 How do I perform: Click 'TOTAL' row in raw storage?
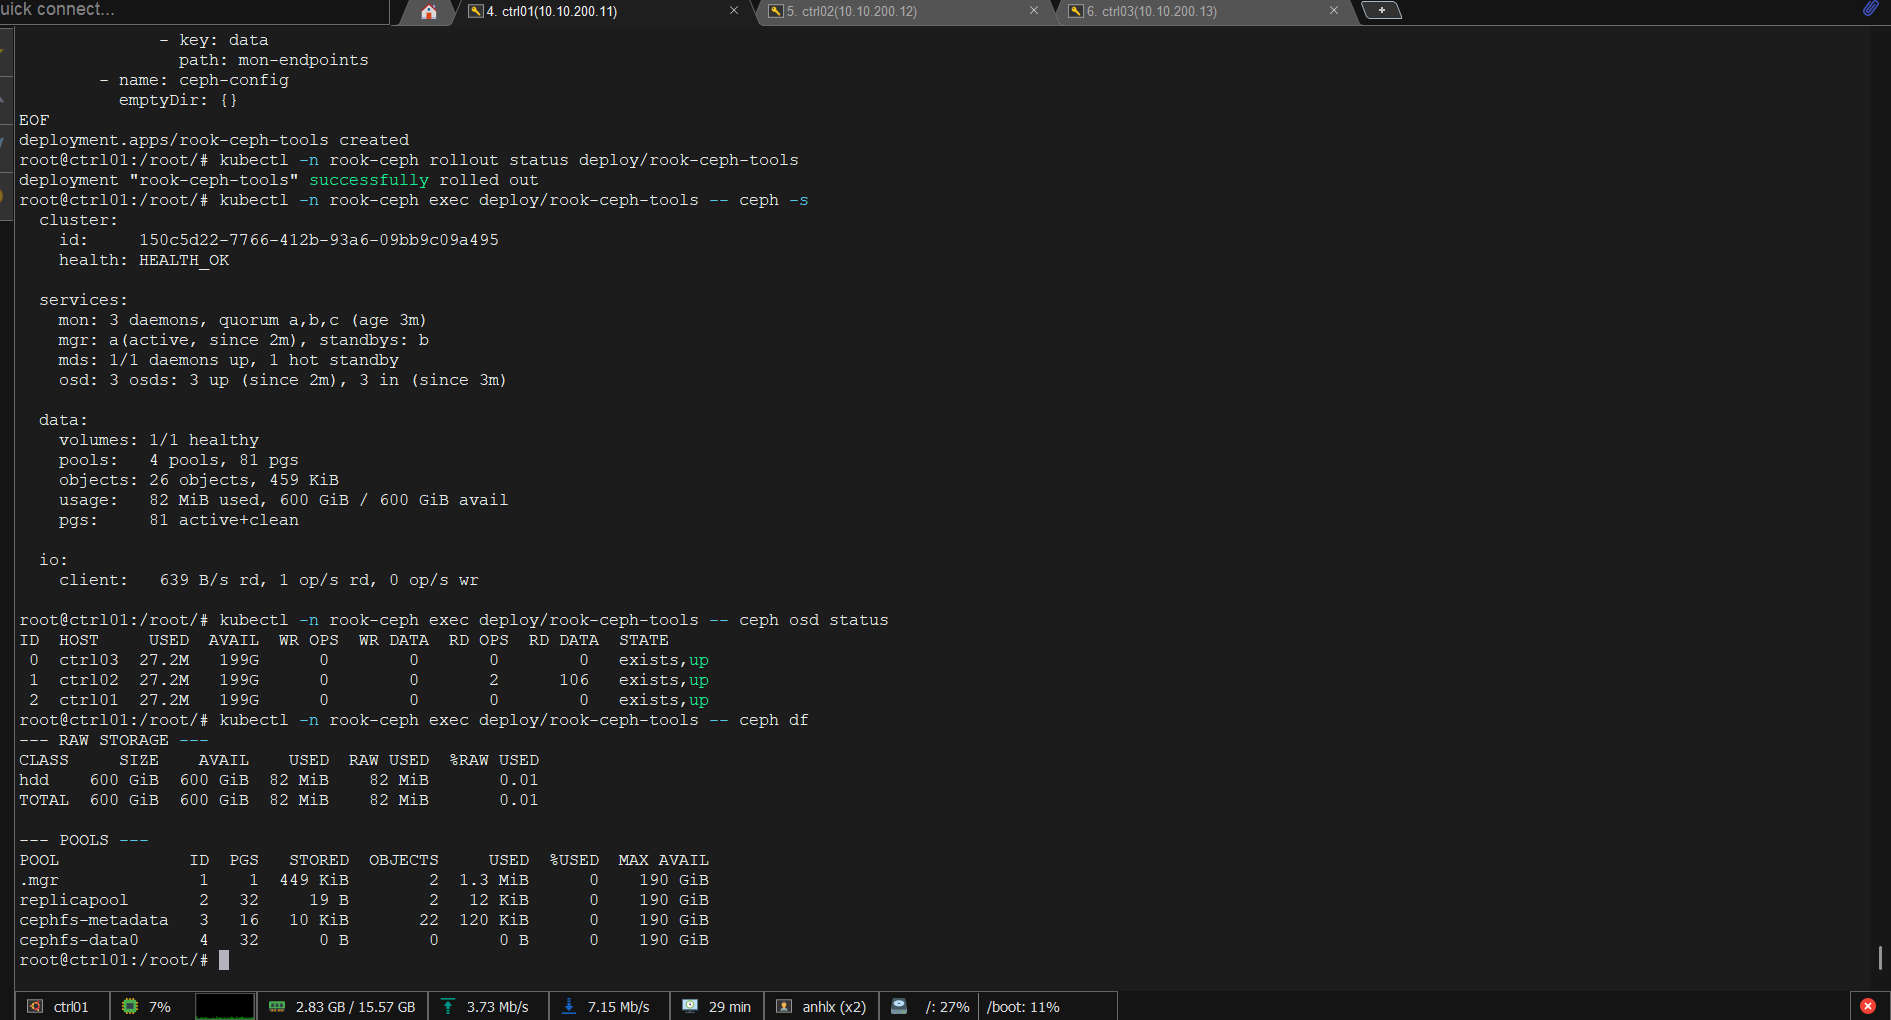279,800
